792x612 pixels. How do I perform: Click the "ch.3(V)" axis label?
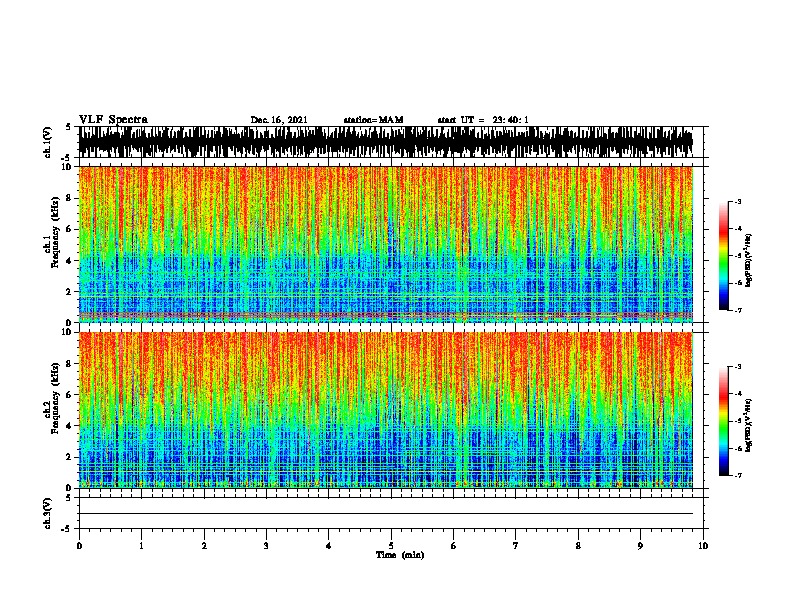click(48, 513)
